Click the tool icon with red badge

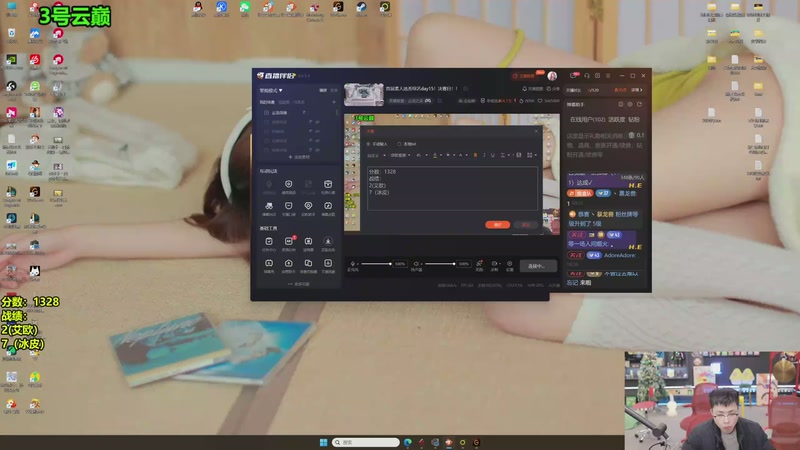(x=289, y=241)
